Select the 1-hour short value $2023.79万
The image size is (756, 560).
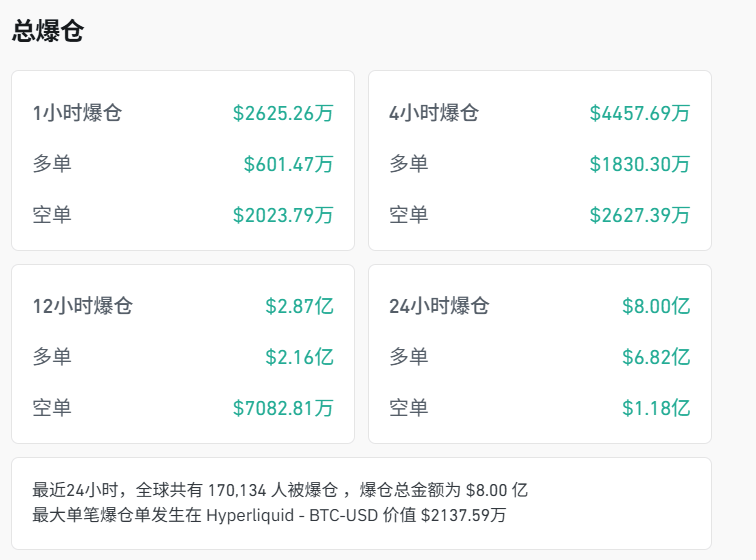coord(283,215)
